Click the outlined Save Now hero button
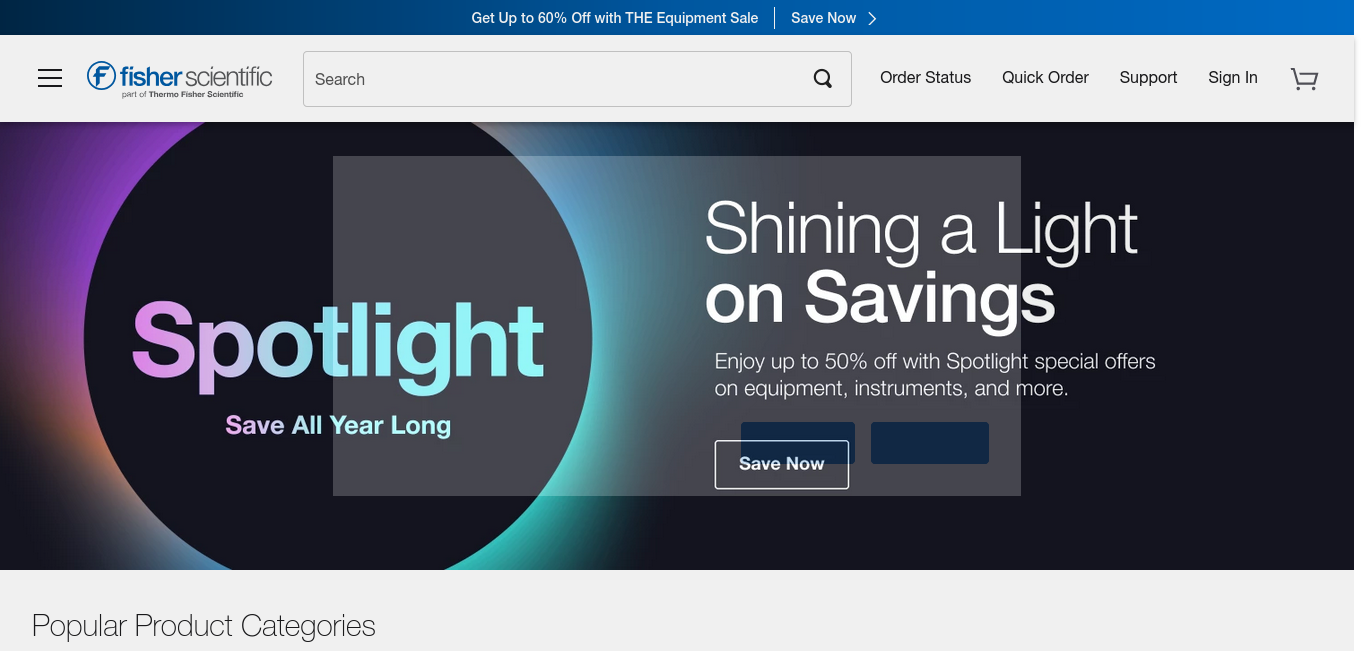The height and width of the screenshot is (651, 1366). (x=782, y=464)
